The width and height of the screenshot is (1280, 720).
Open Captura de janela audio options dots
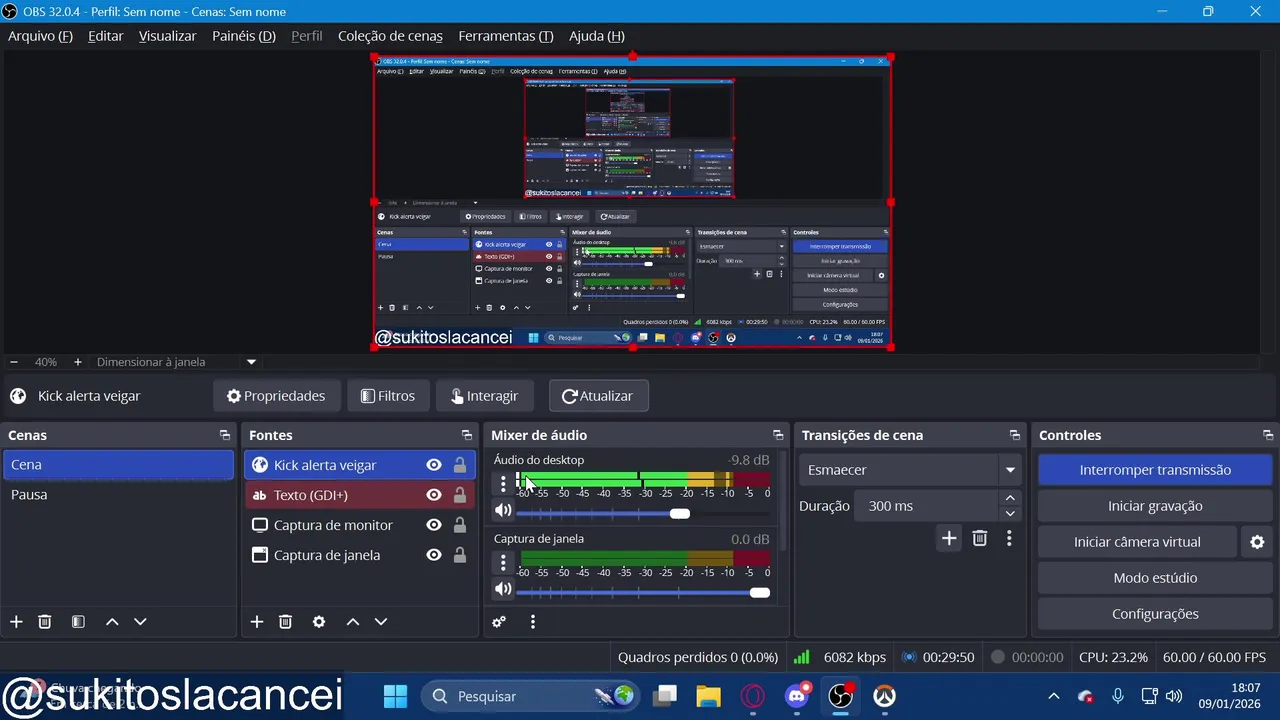coord(503,563)
